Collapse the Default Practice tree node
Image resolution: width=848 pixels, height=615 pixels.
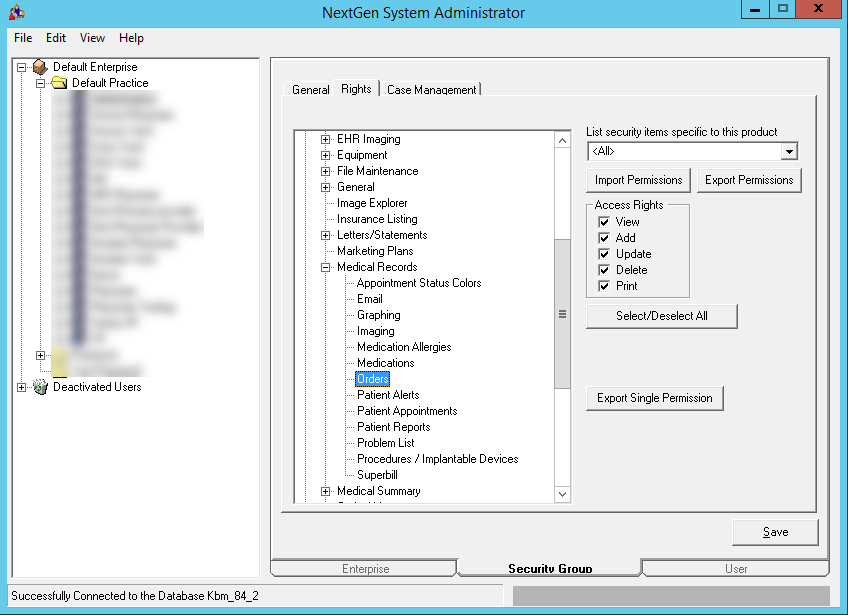pyautogui.click(x=41, y=83)
